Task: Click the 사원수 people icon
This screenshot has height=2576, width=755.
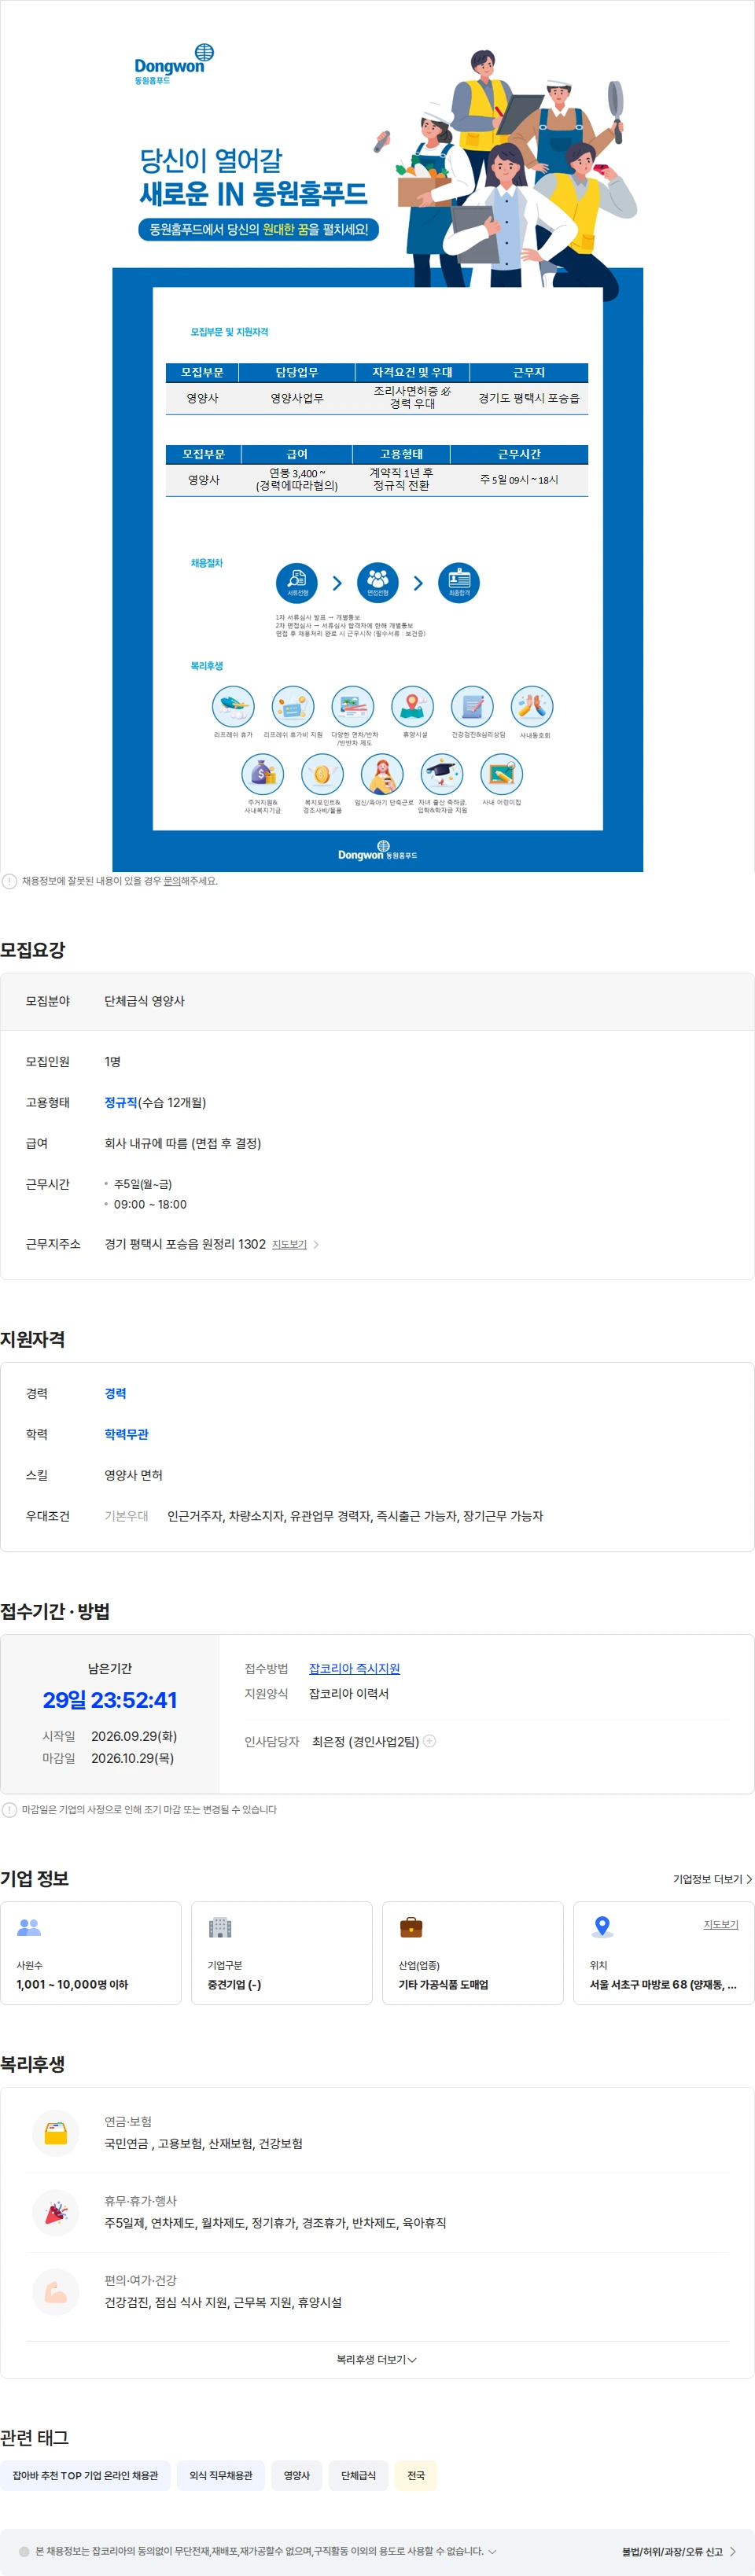Action: pos(29,1926)
